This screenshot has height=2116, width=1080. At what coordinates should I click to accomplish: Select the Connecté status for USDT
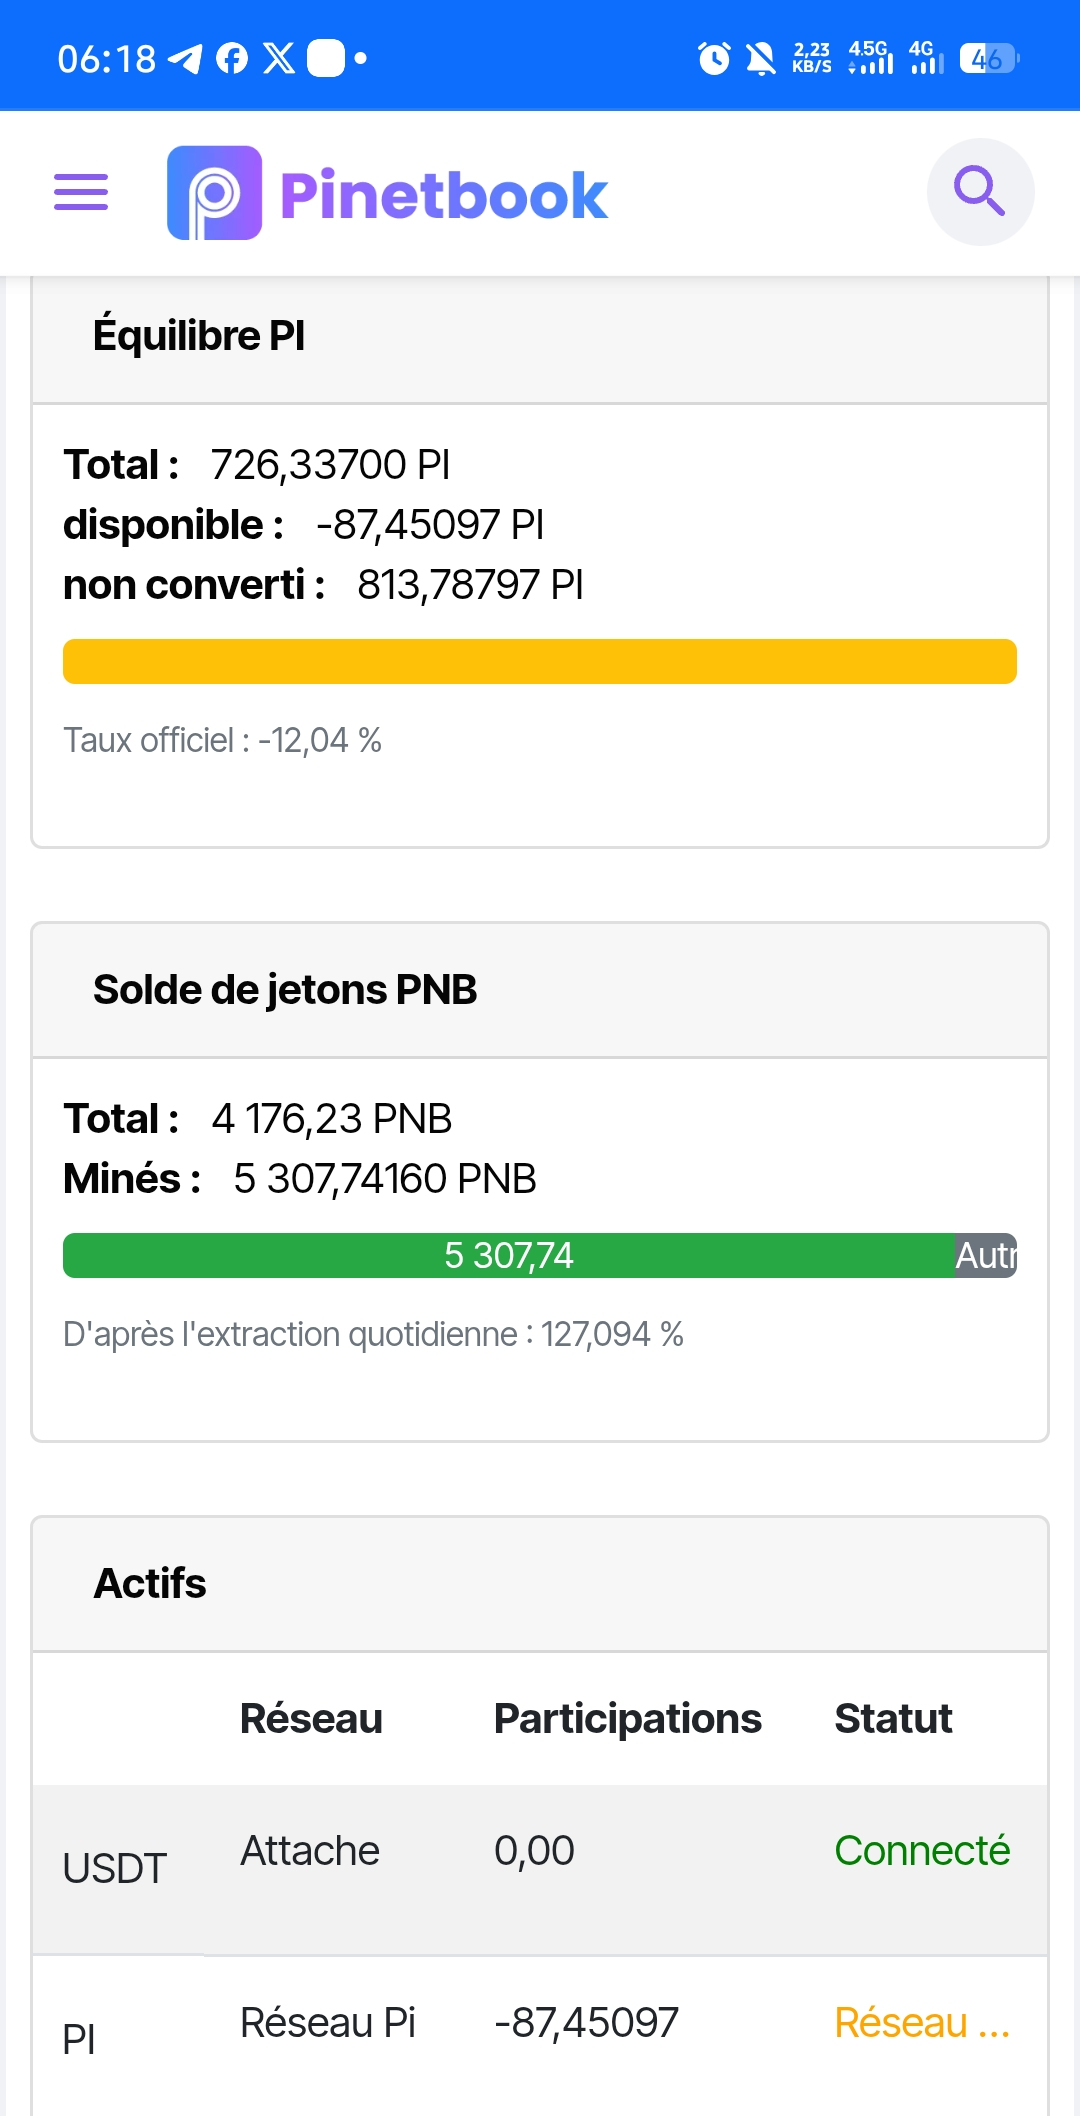tap(922, 1850)
